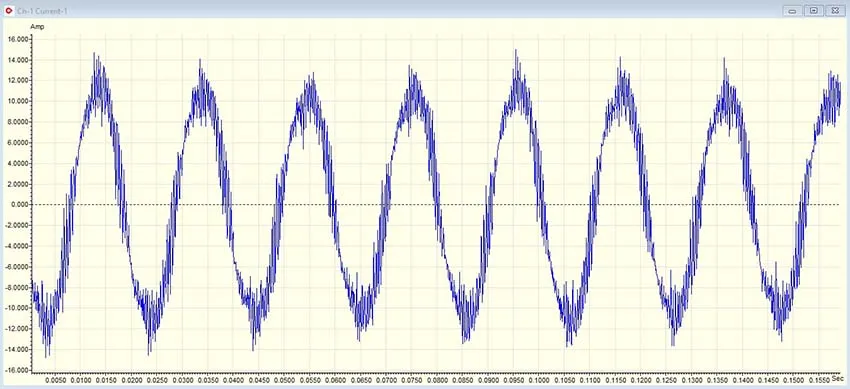This screenshot has height=389, width=850.
Task: Click the 0.0750 time axis label
Action: click(x=413, y=381)
